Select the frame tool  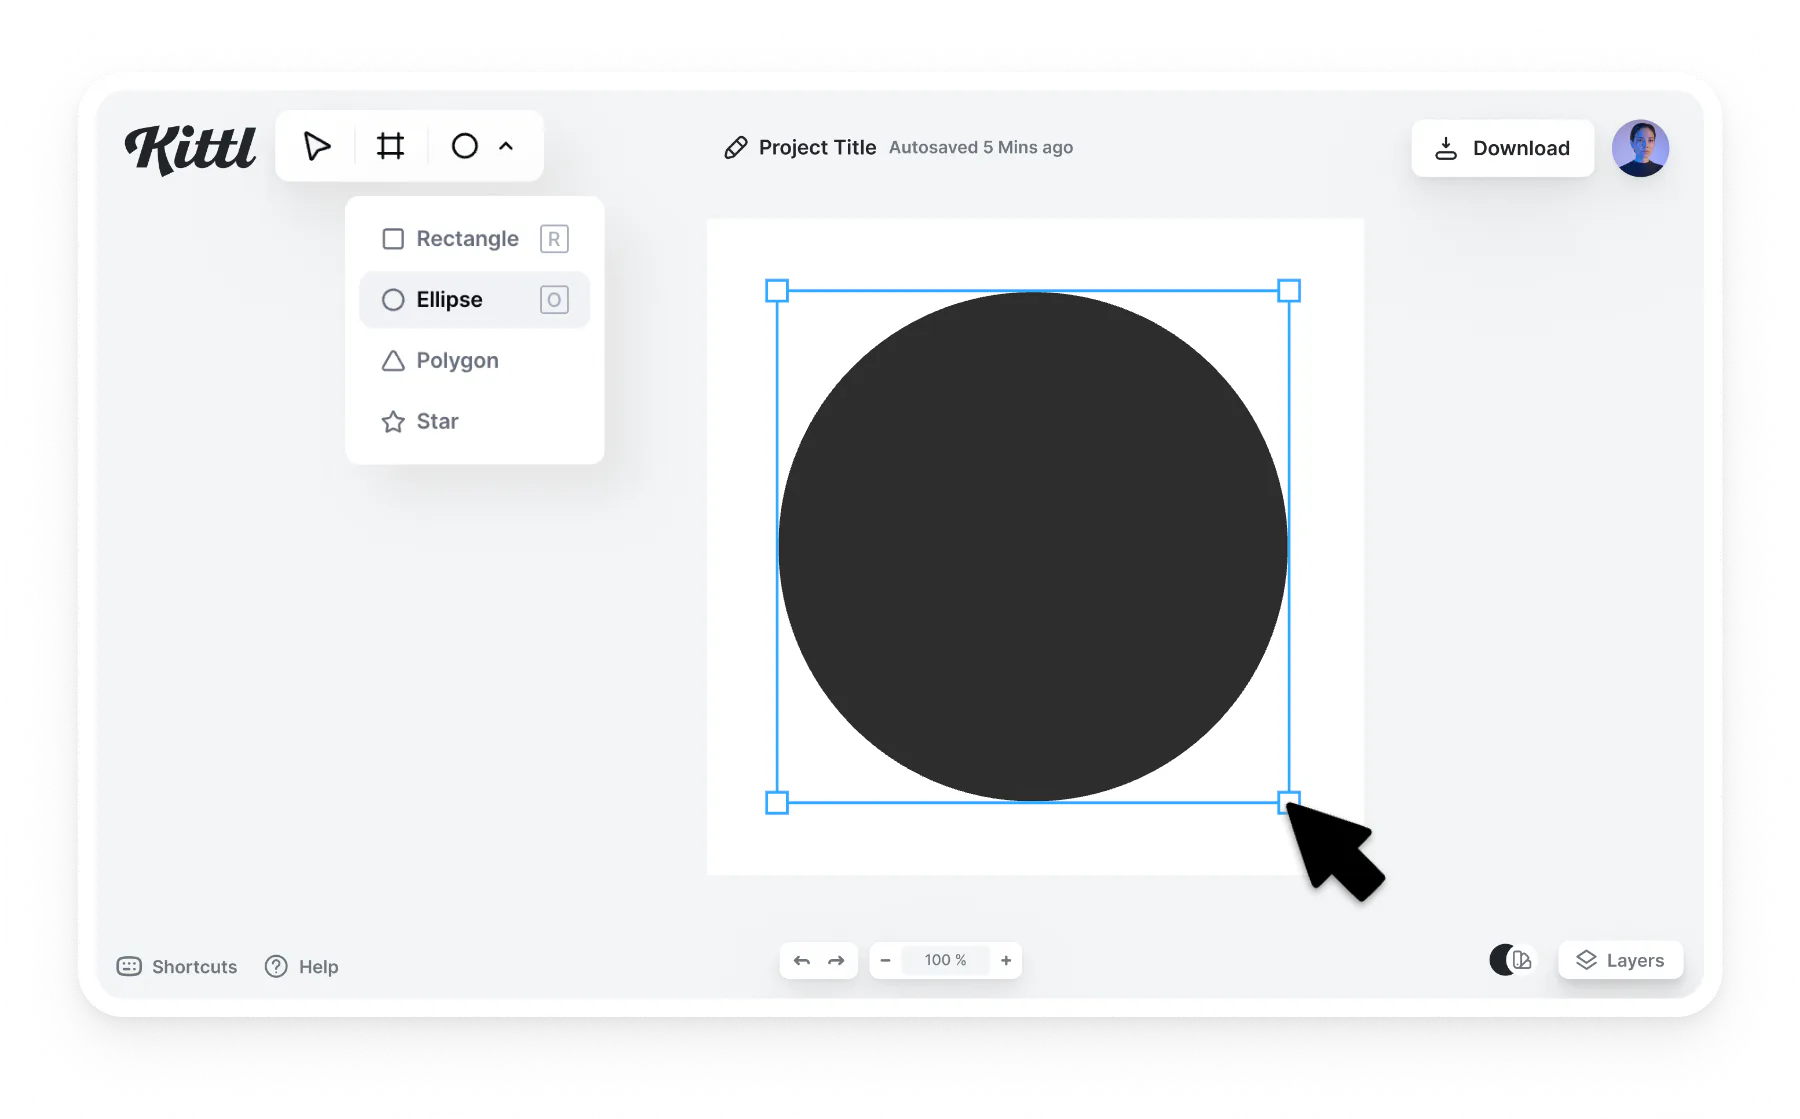click(x=390, y=146)
